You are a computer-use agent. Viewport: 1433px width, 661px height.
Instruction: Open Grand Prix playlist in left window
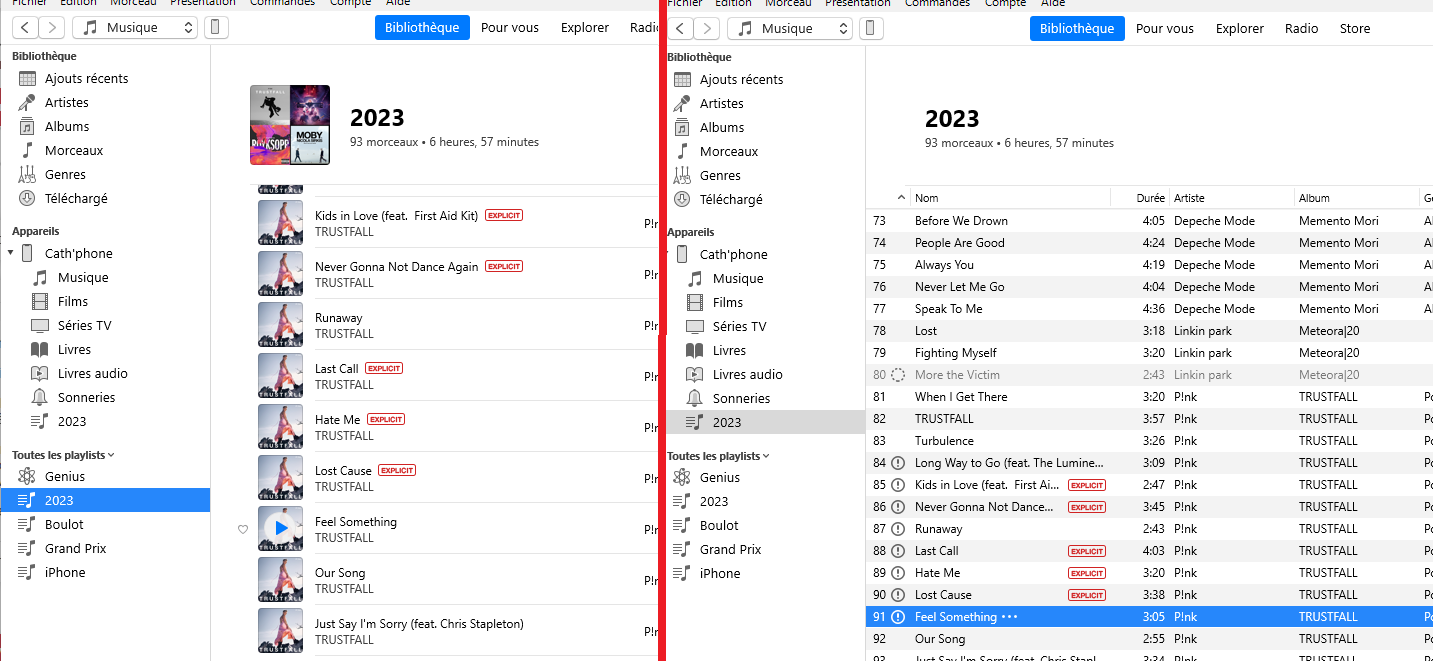coord(75,548)
